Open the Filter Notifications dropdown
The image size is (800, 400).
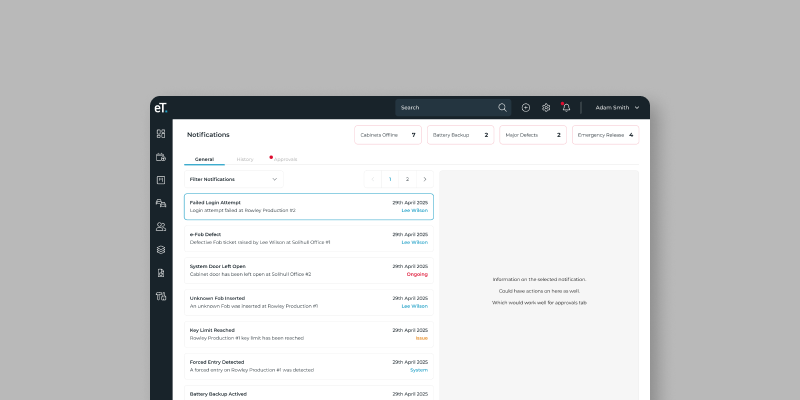point(234,179)
